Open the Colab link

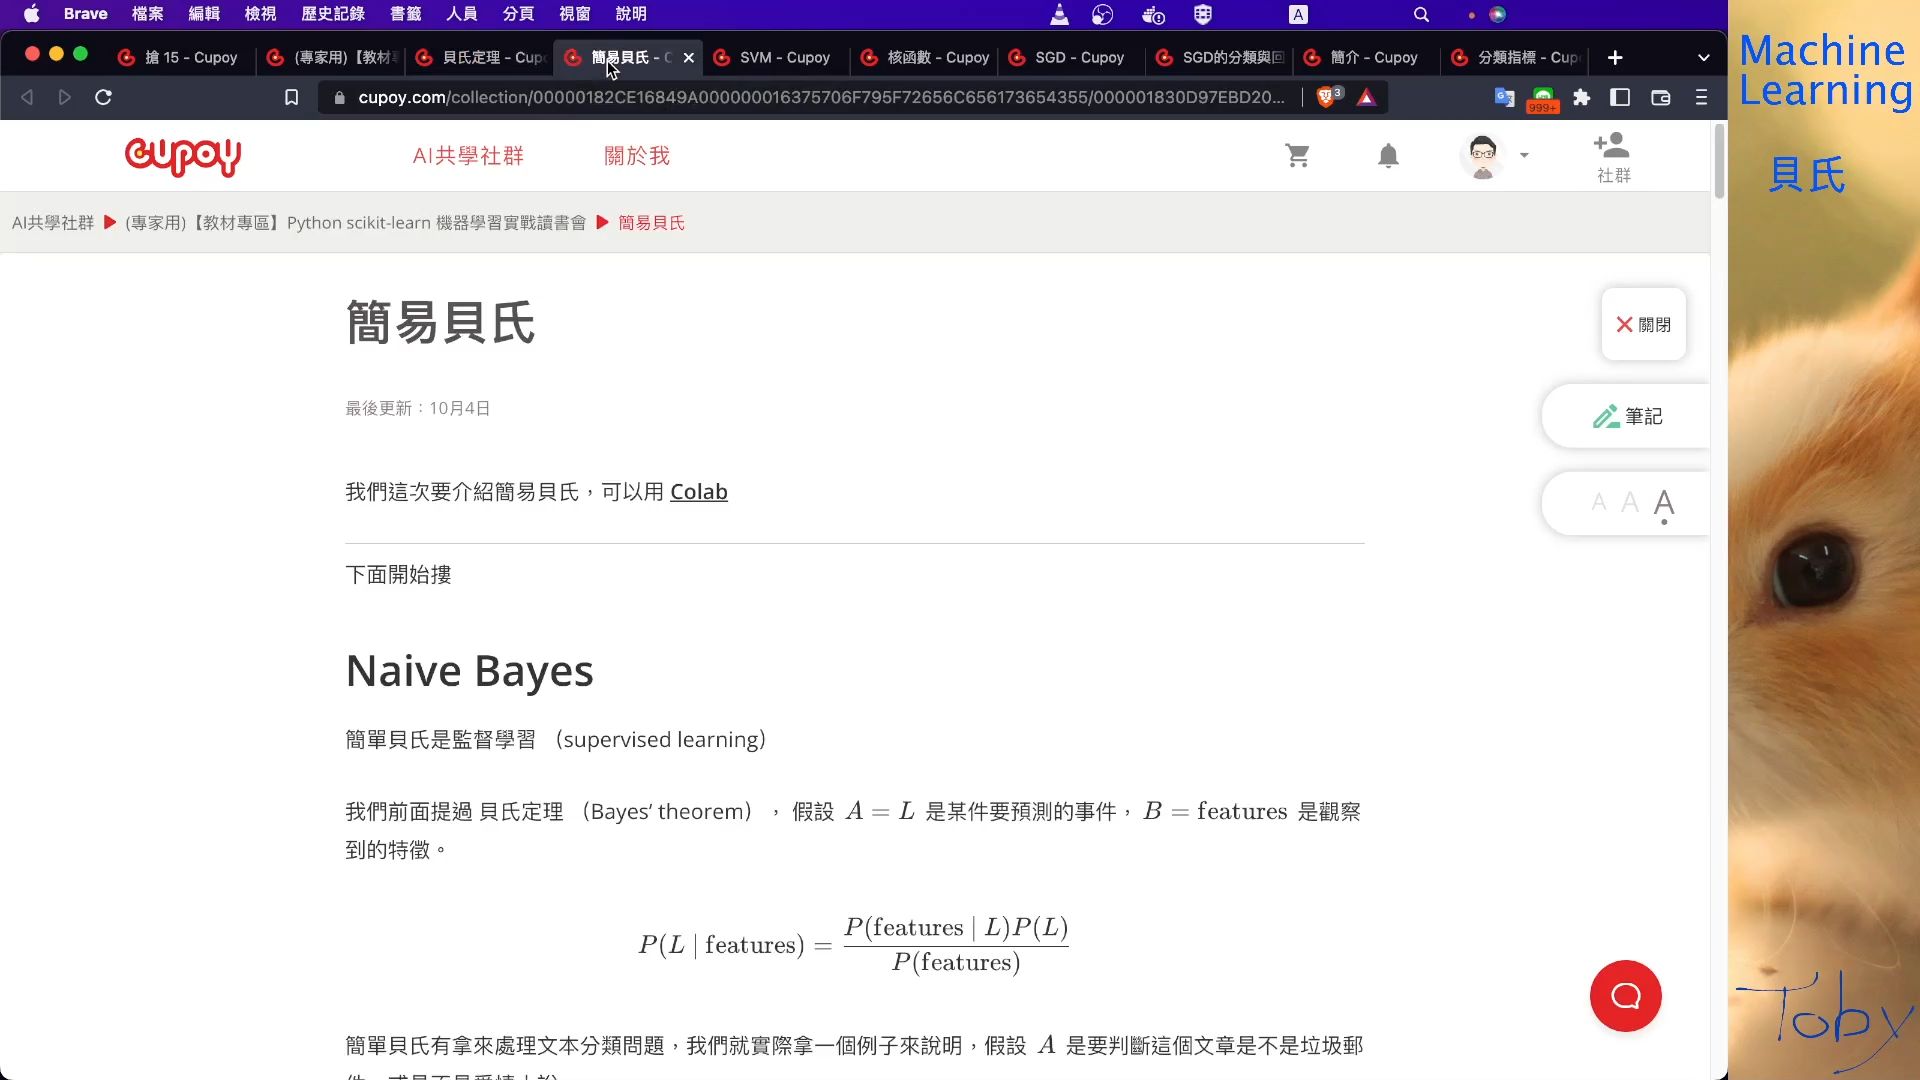click(x=698, y=492)
